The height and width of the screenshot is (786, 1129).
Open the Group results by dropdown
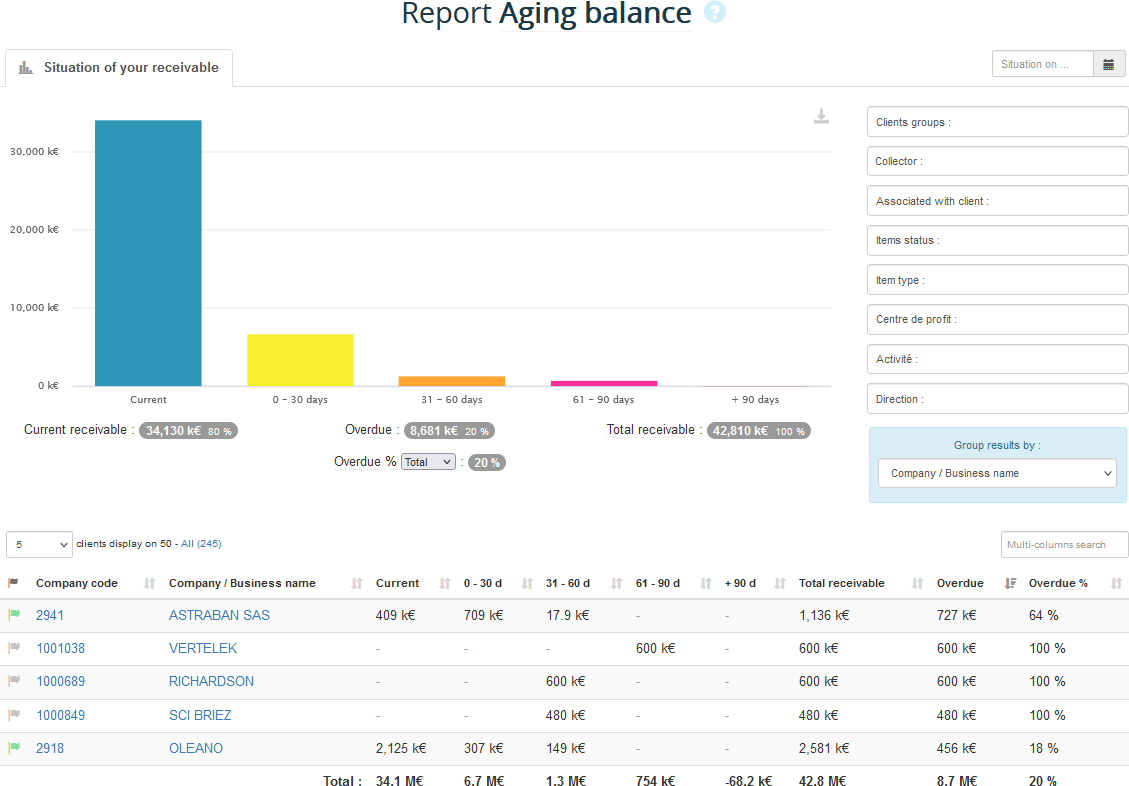997,473
